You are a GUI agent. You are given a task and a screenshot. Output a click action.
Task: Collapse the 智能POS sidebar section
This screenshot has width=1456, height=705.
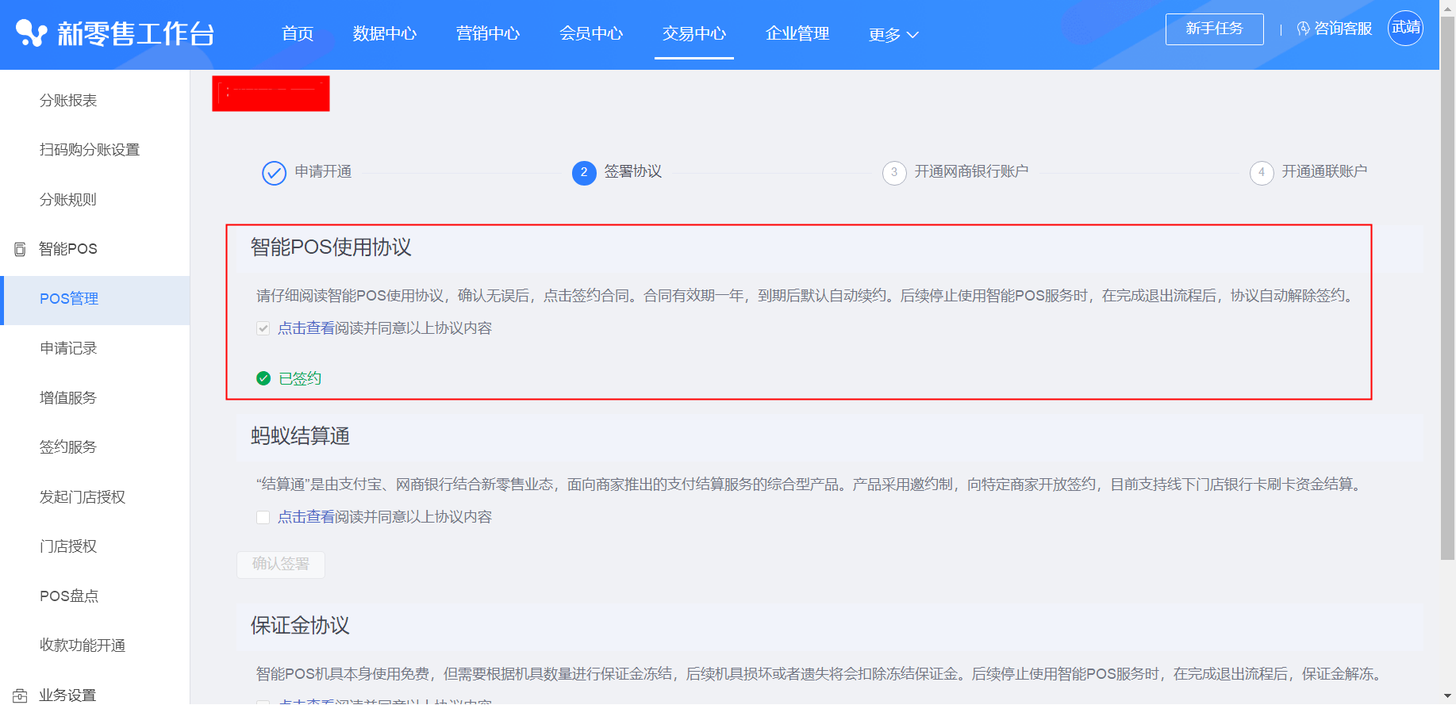68,249
